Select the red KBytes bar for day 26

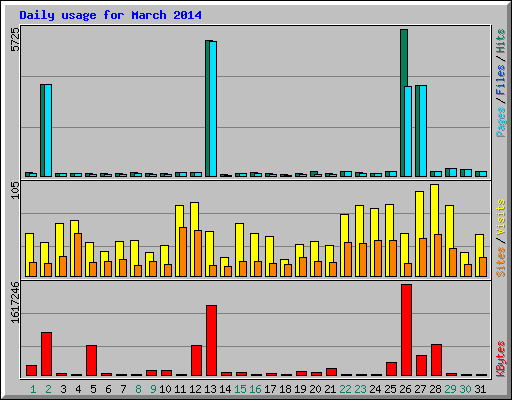tap(407, 330)
